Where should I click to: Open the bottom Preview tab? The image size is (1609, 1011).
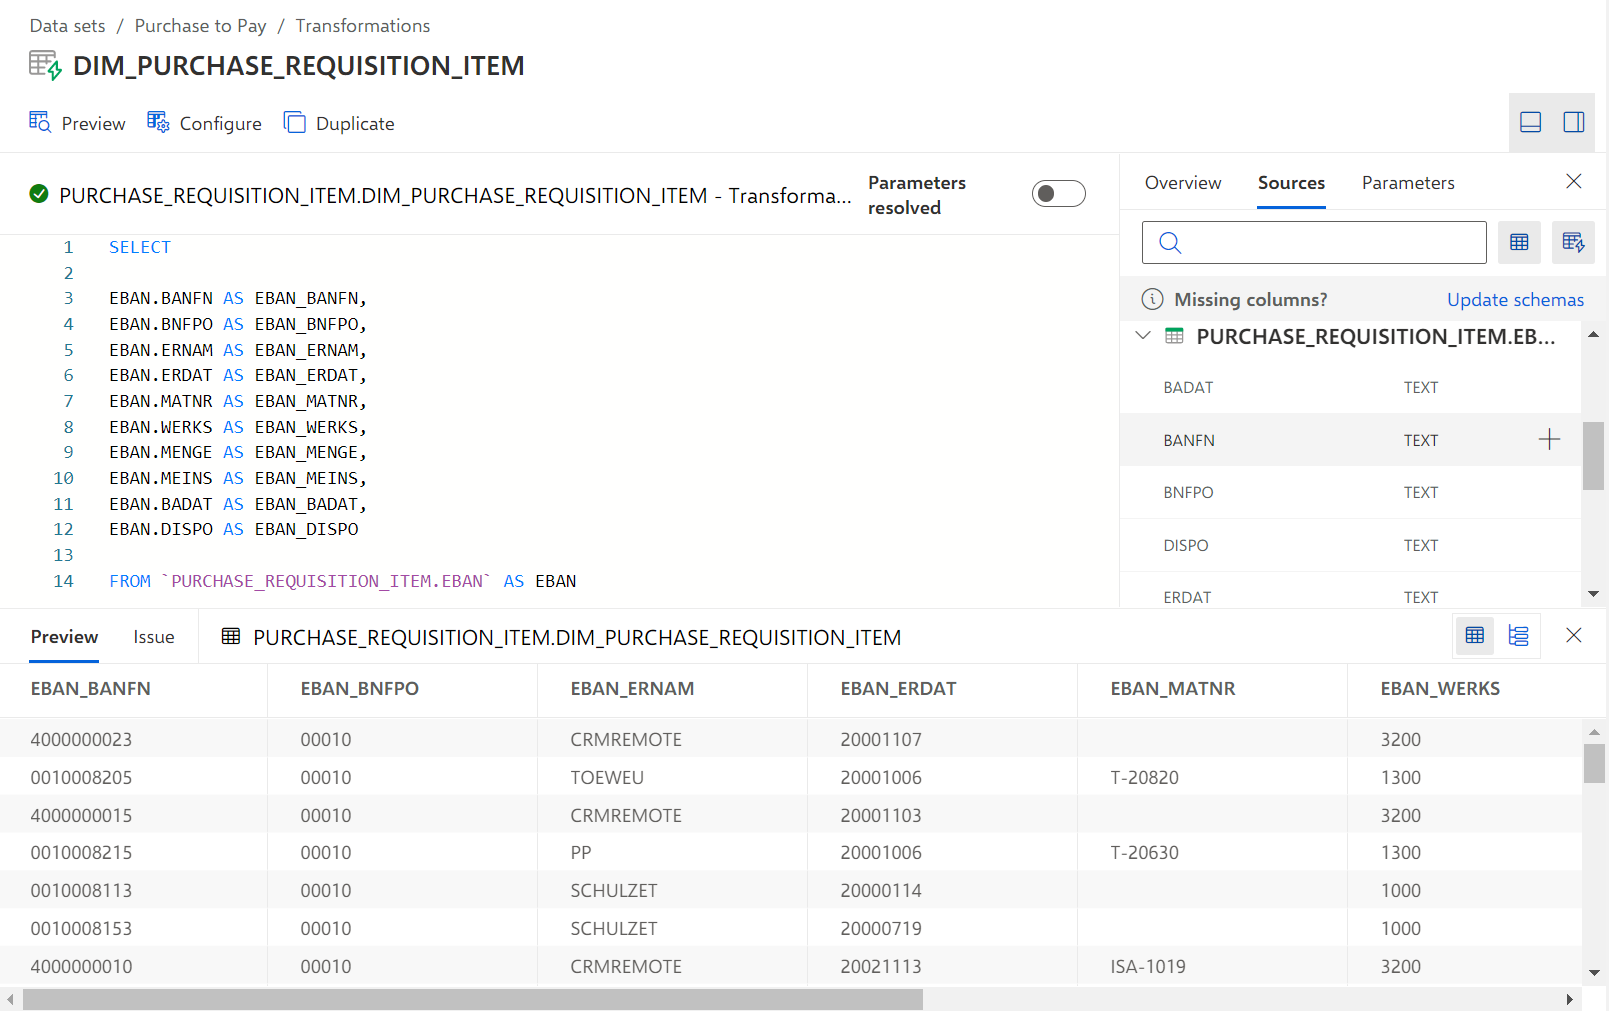point(64,637)
